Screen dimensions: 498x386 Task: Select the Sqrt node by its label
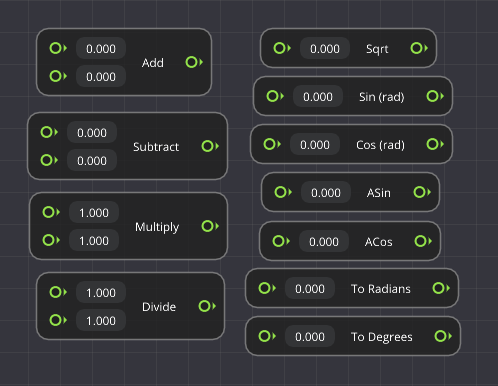tap(377, 49)
